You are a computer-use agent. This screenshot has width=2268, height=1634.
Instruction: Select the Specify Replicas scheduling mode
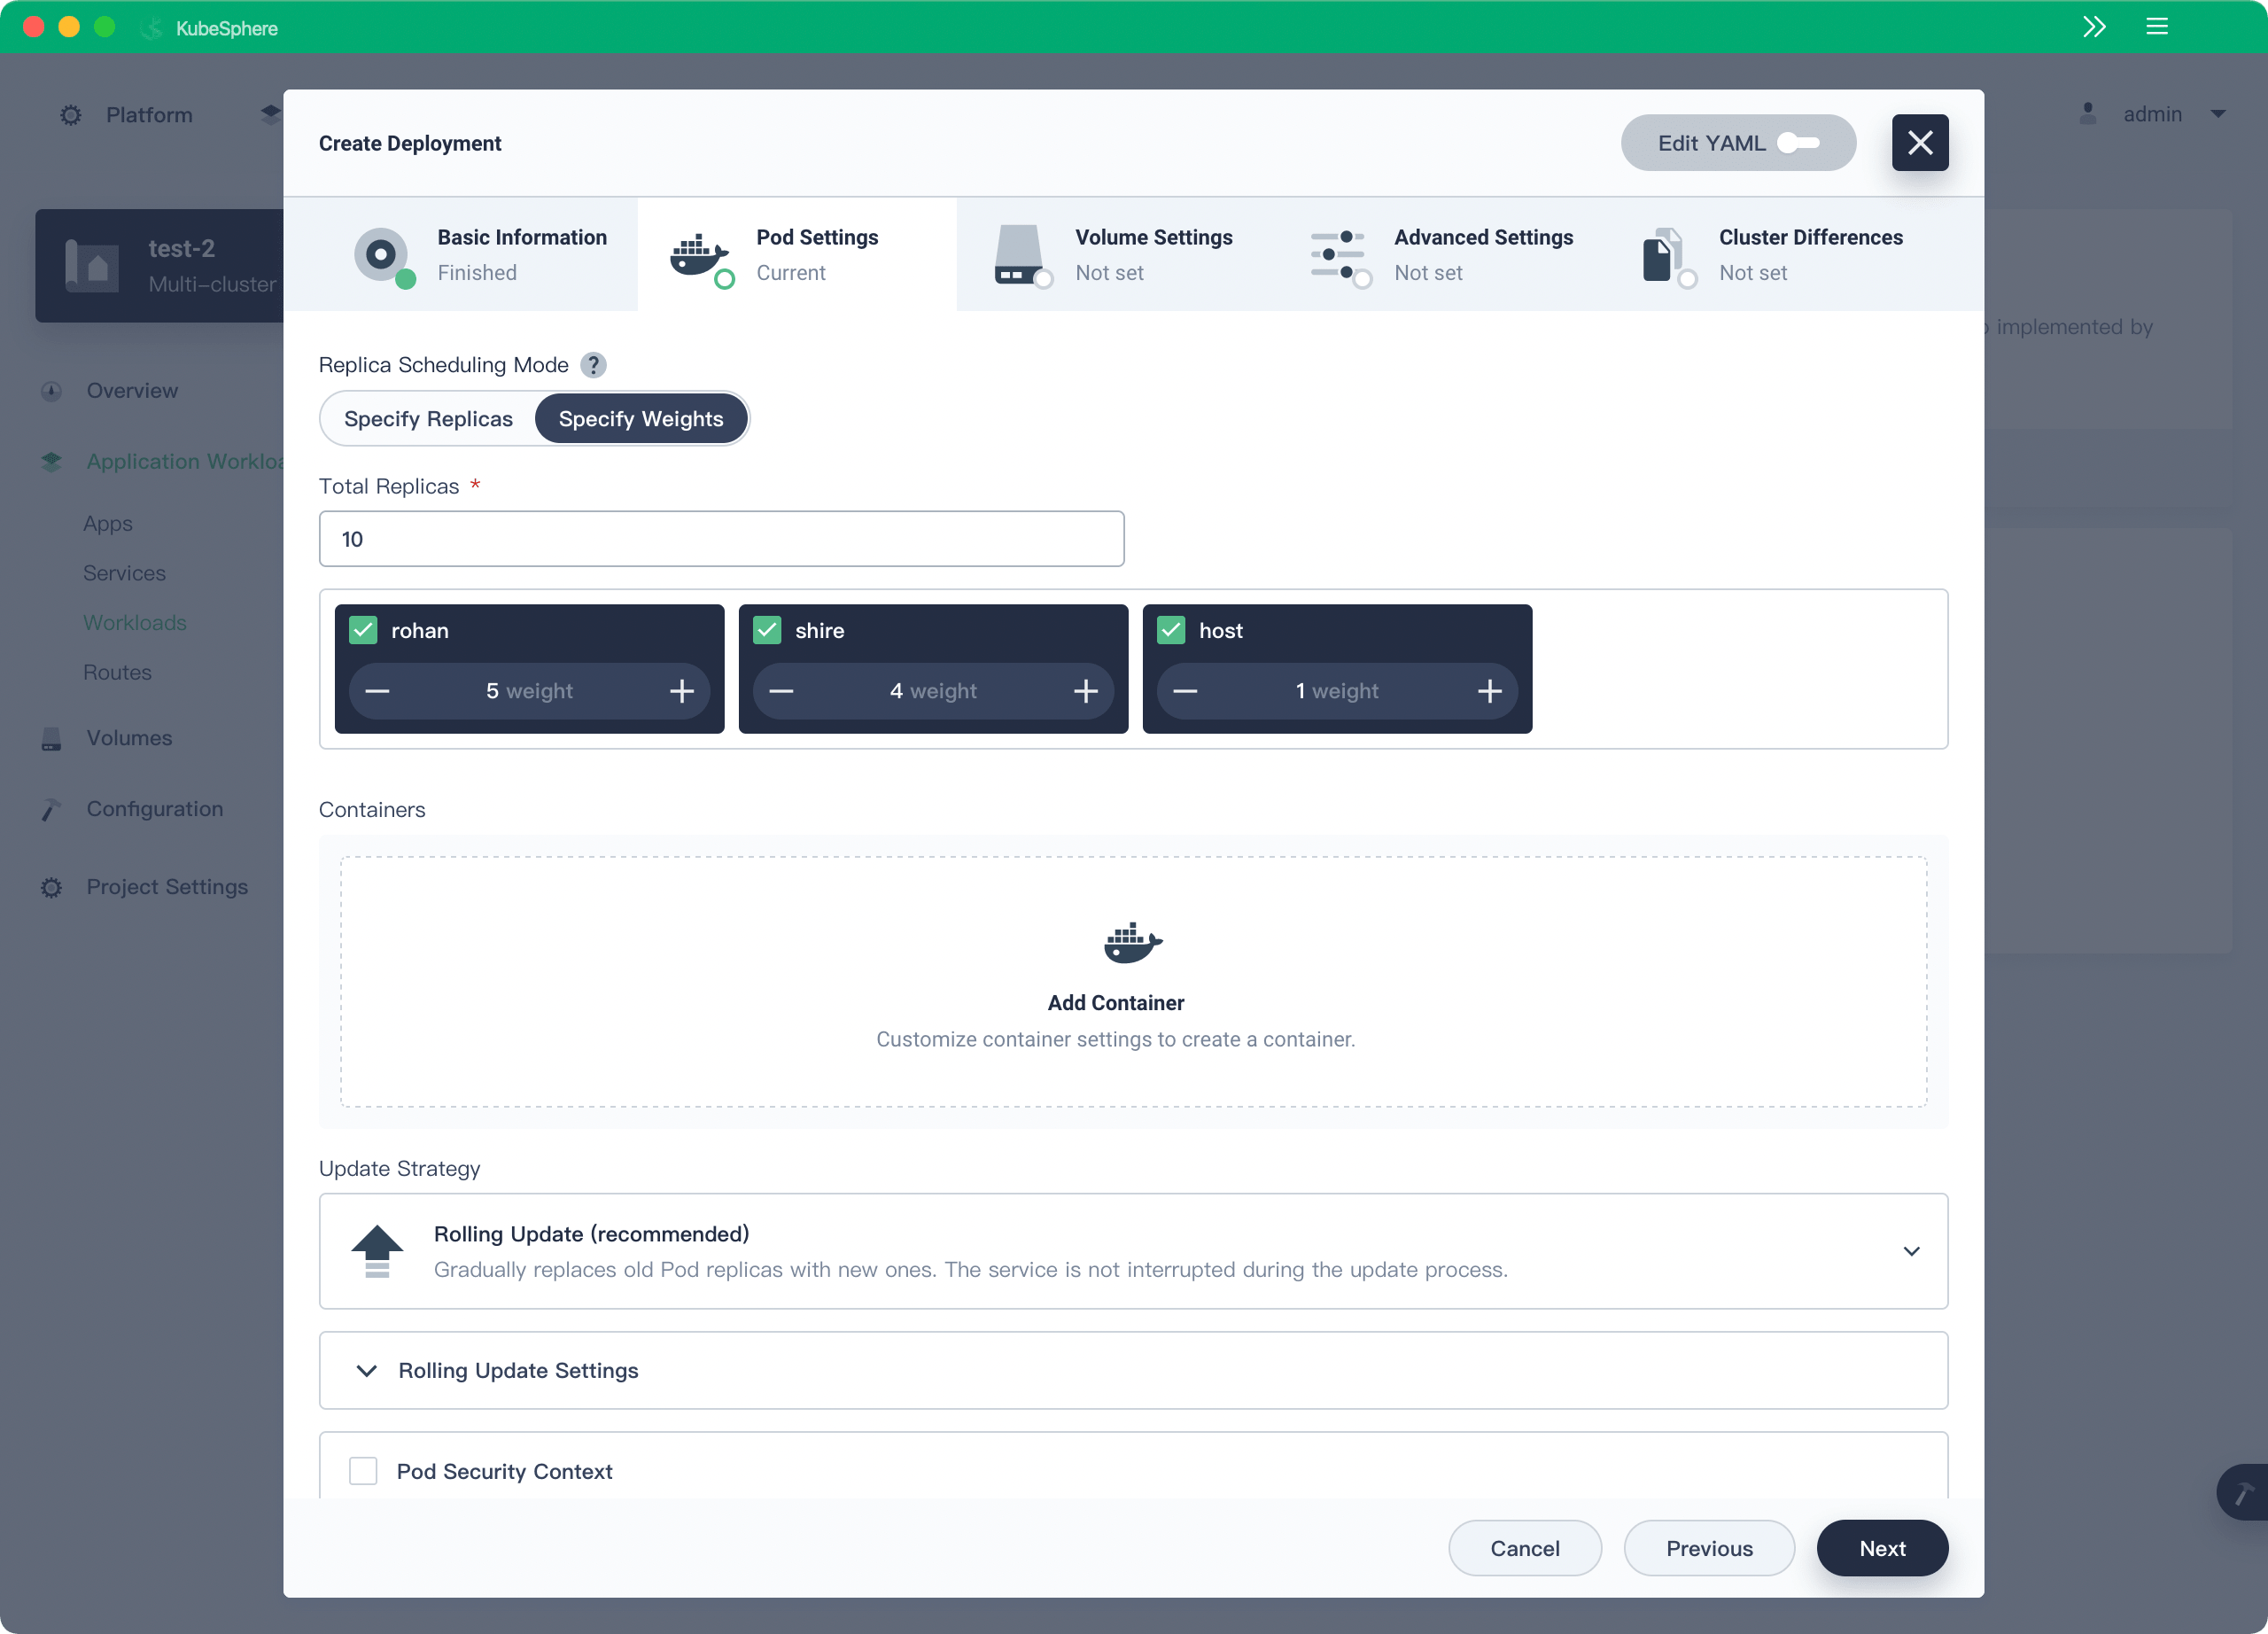(428, 417)
